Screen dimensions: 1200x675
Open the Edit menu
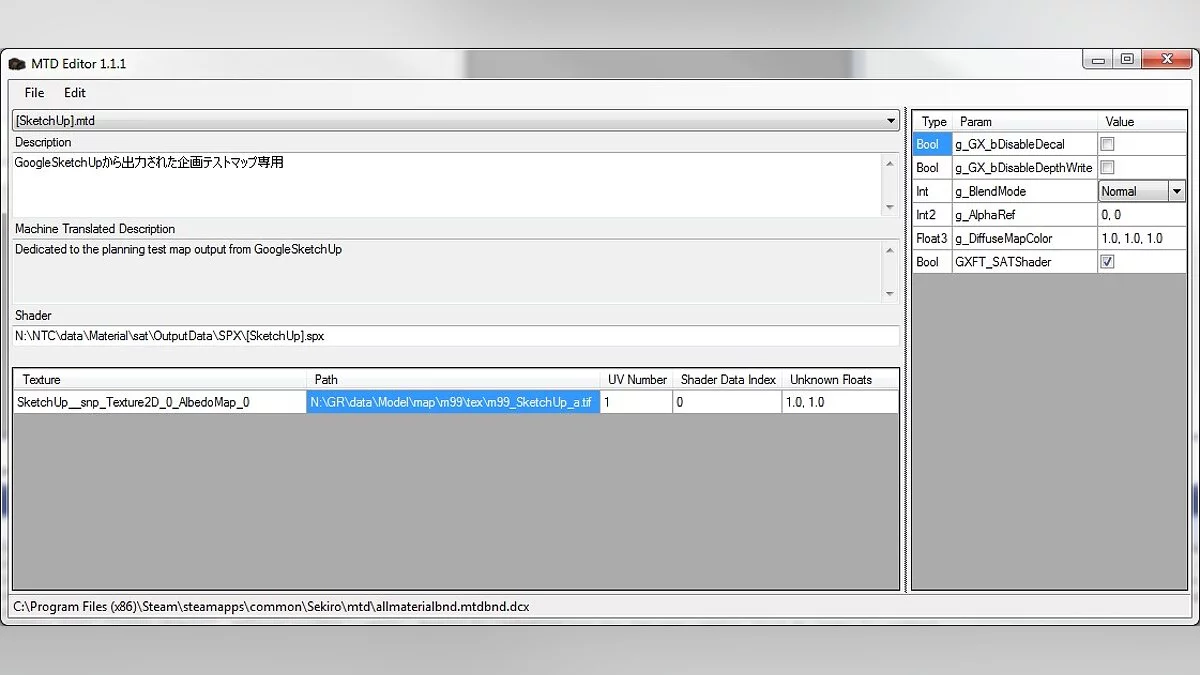[x=75, y=93]
